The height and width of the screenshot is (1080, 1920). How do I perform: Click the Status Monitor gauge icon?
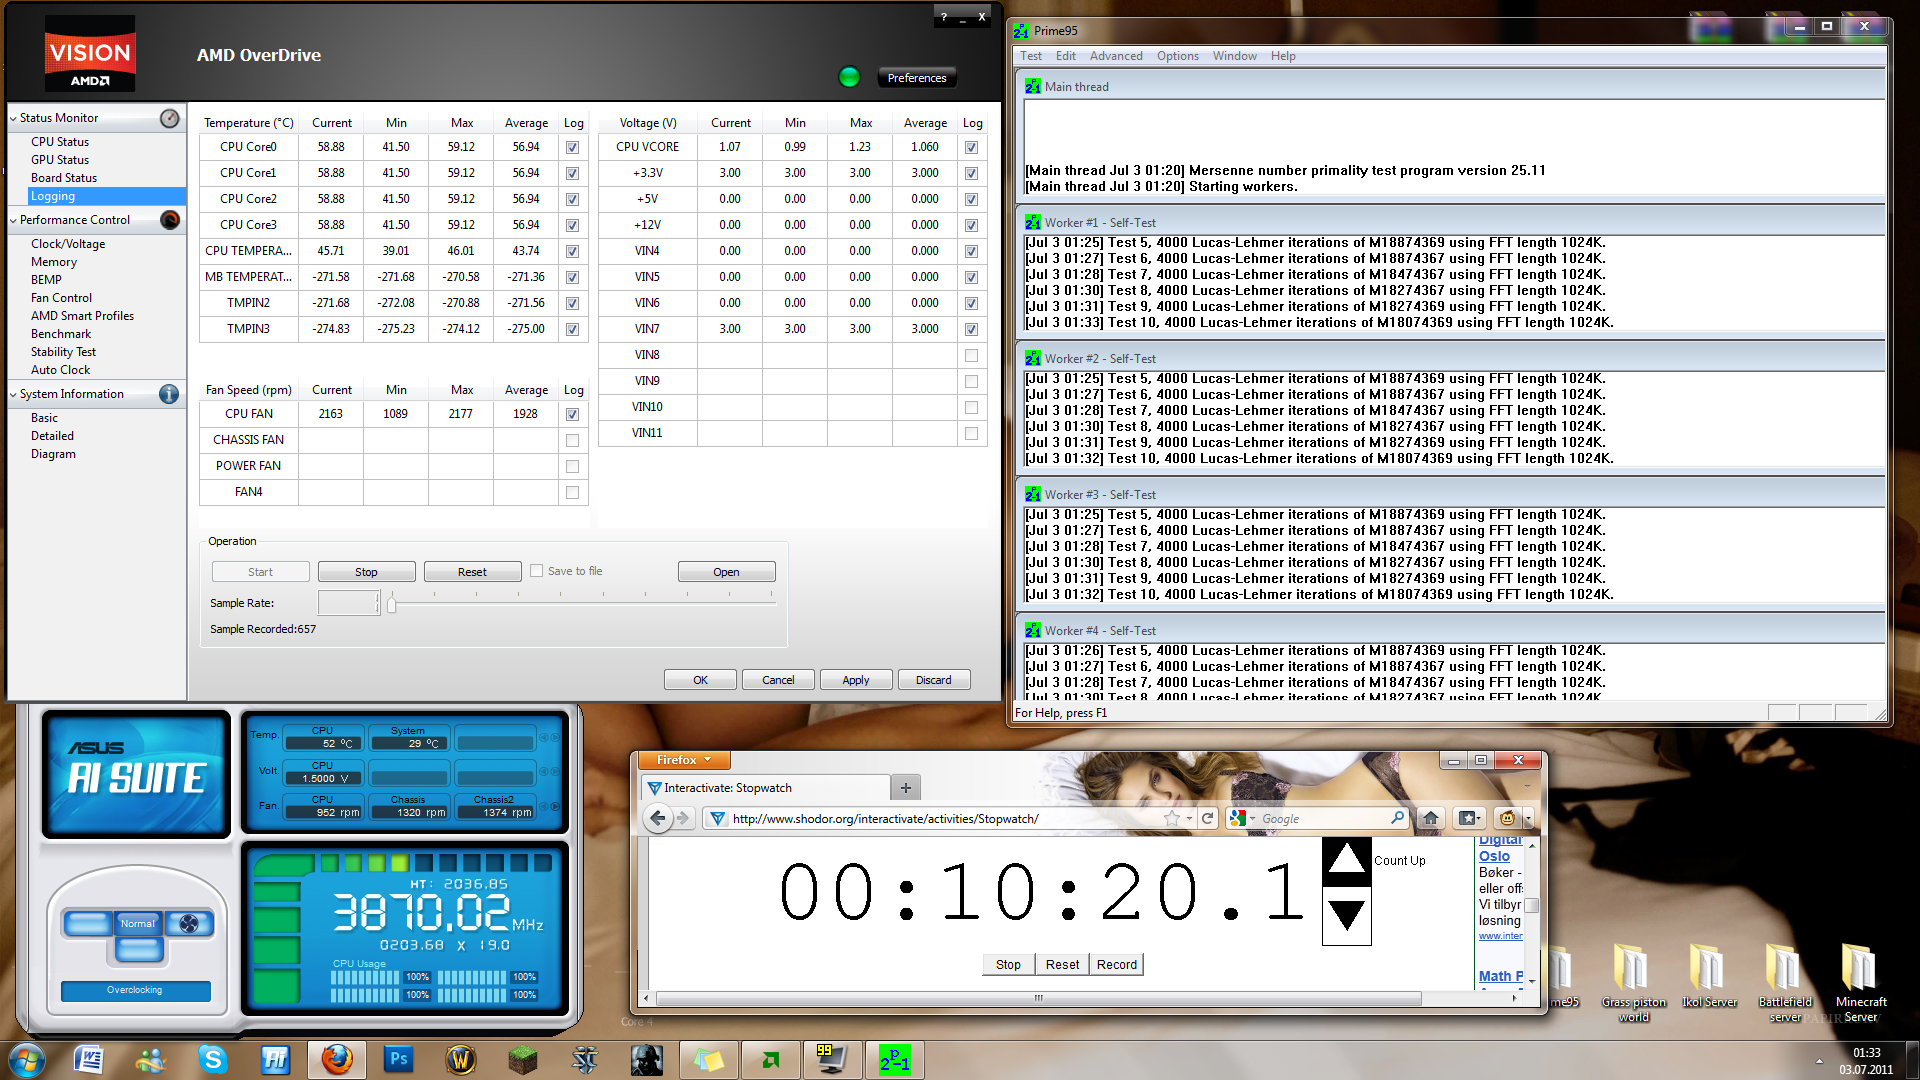(x=170, y=118)
